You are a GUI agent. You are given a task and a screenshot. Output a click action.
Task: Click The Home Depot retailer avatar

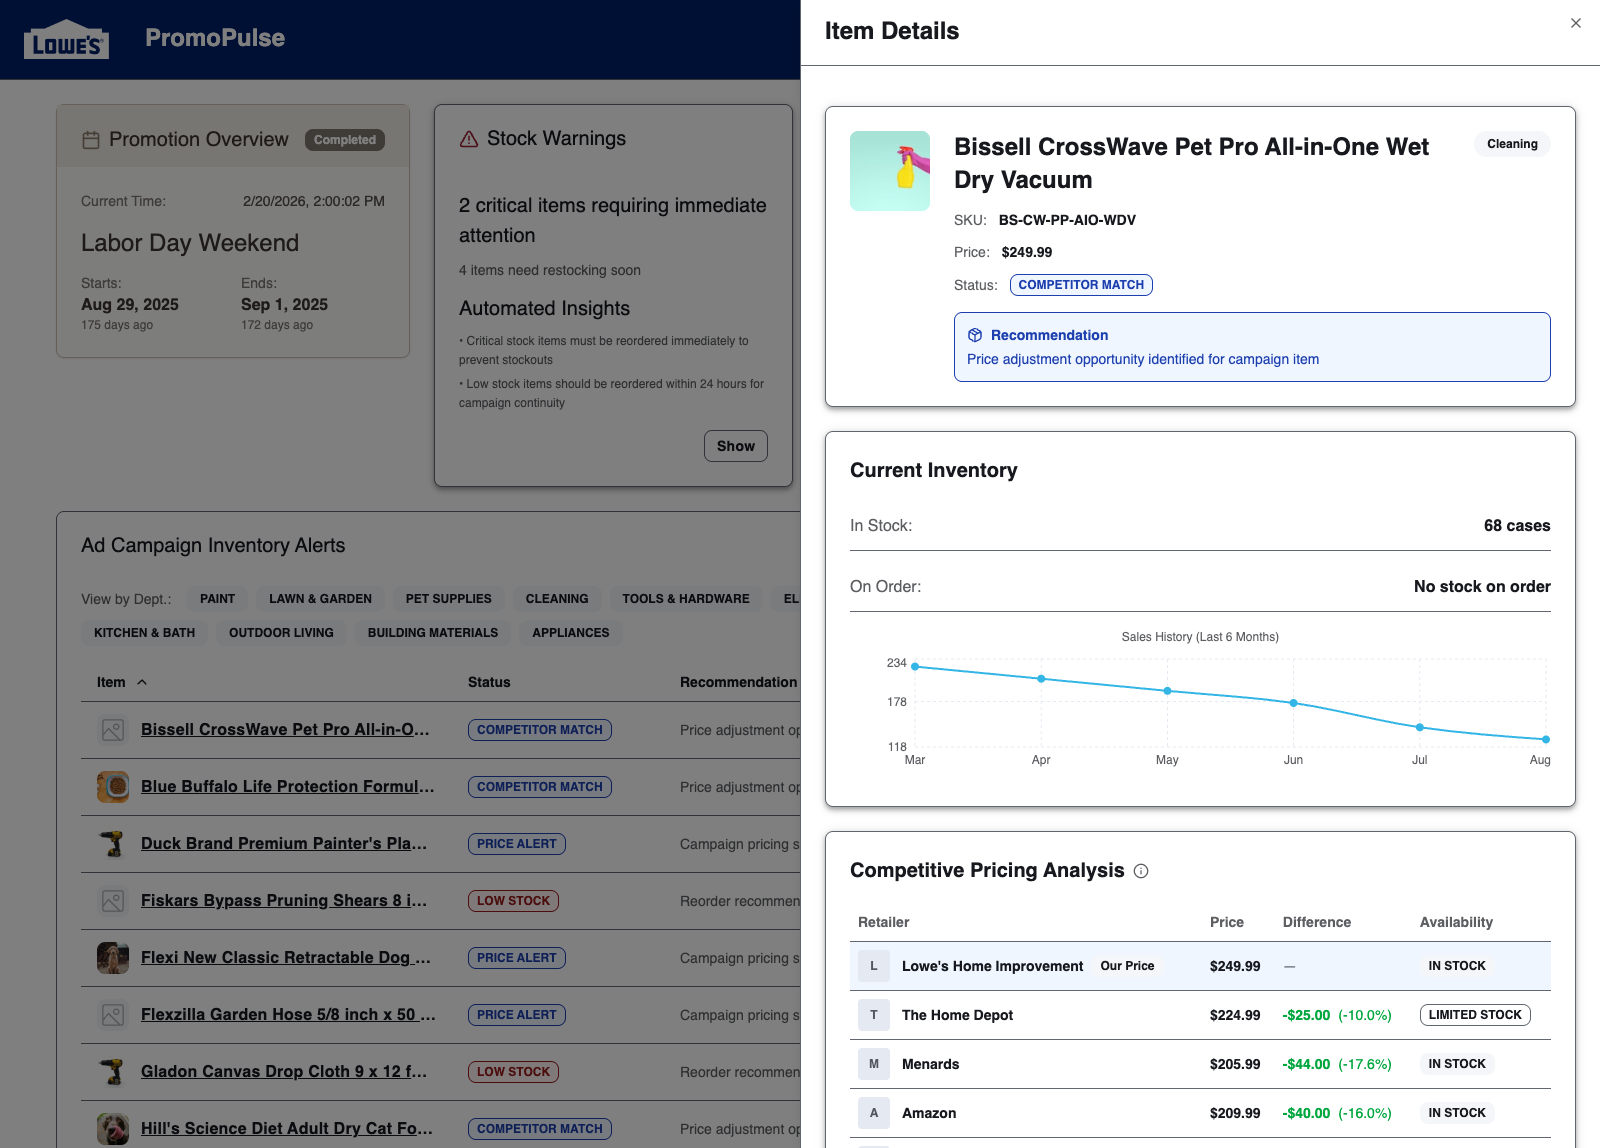coord(873,1014)
